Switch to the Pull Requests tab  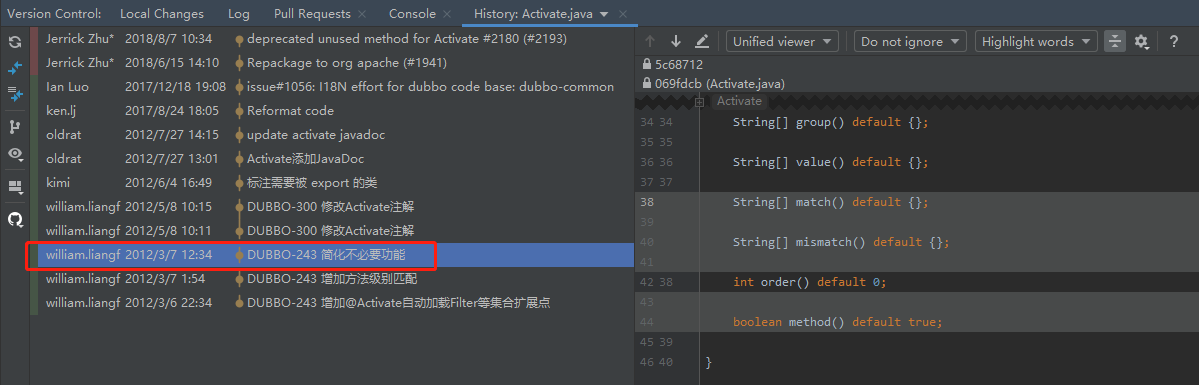click(312, 14)
